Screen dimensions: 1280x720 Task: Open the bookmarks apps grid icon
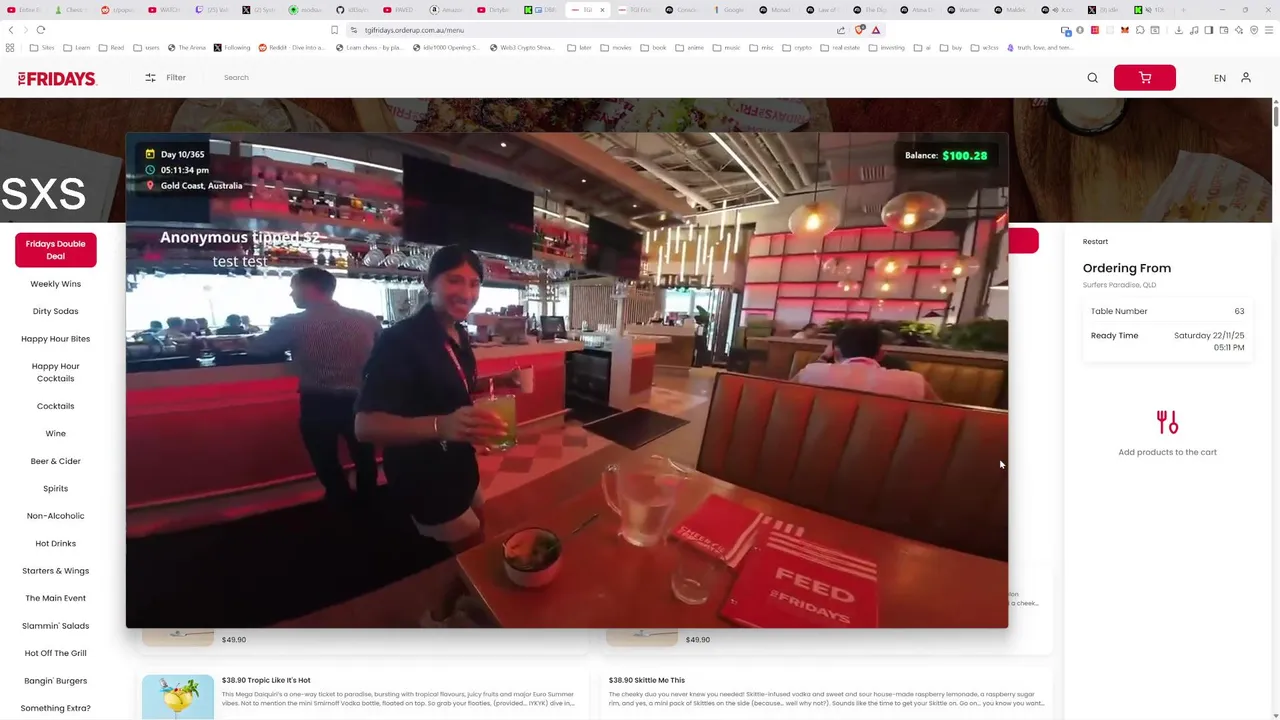pyautogui.click(x=10, y=47)
